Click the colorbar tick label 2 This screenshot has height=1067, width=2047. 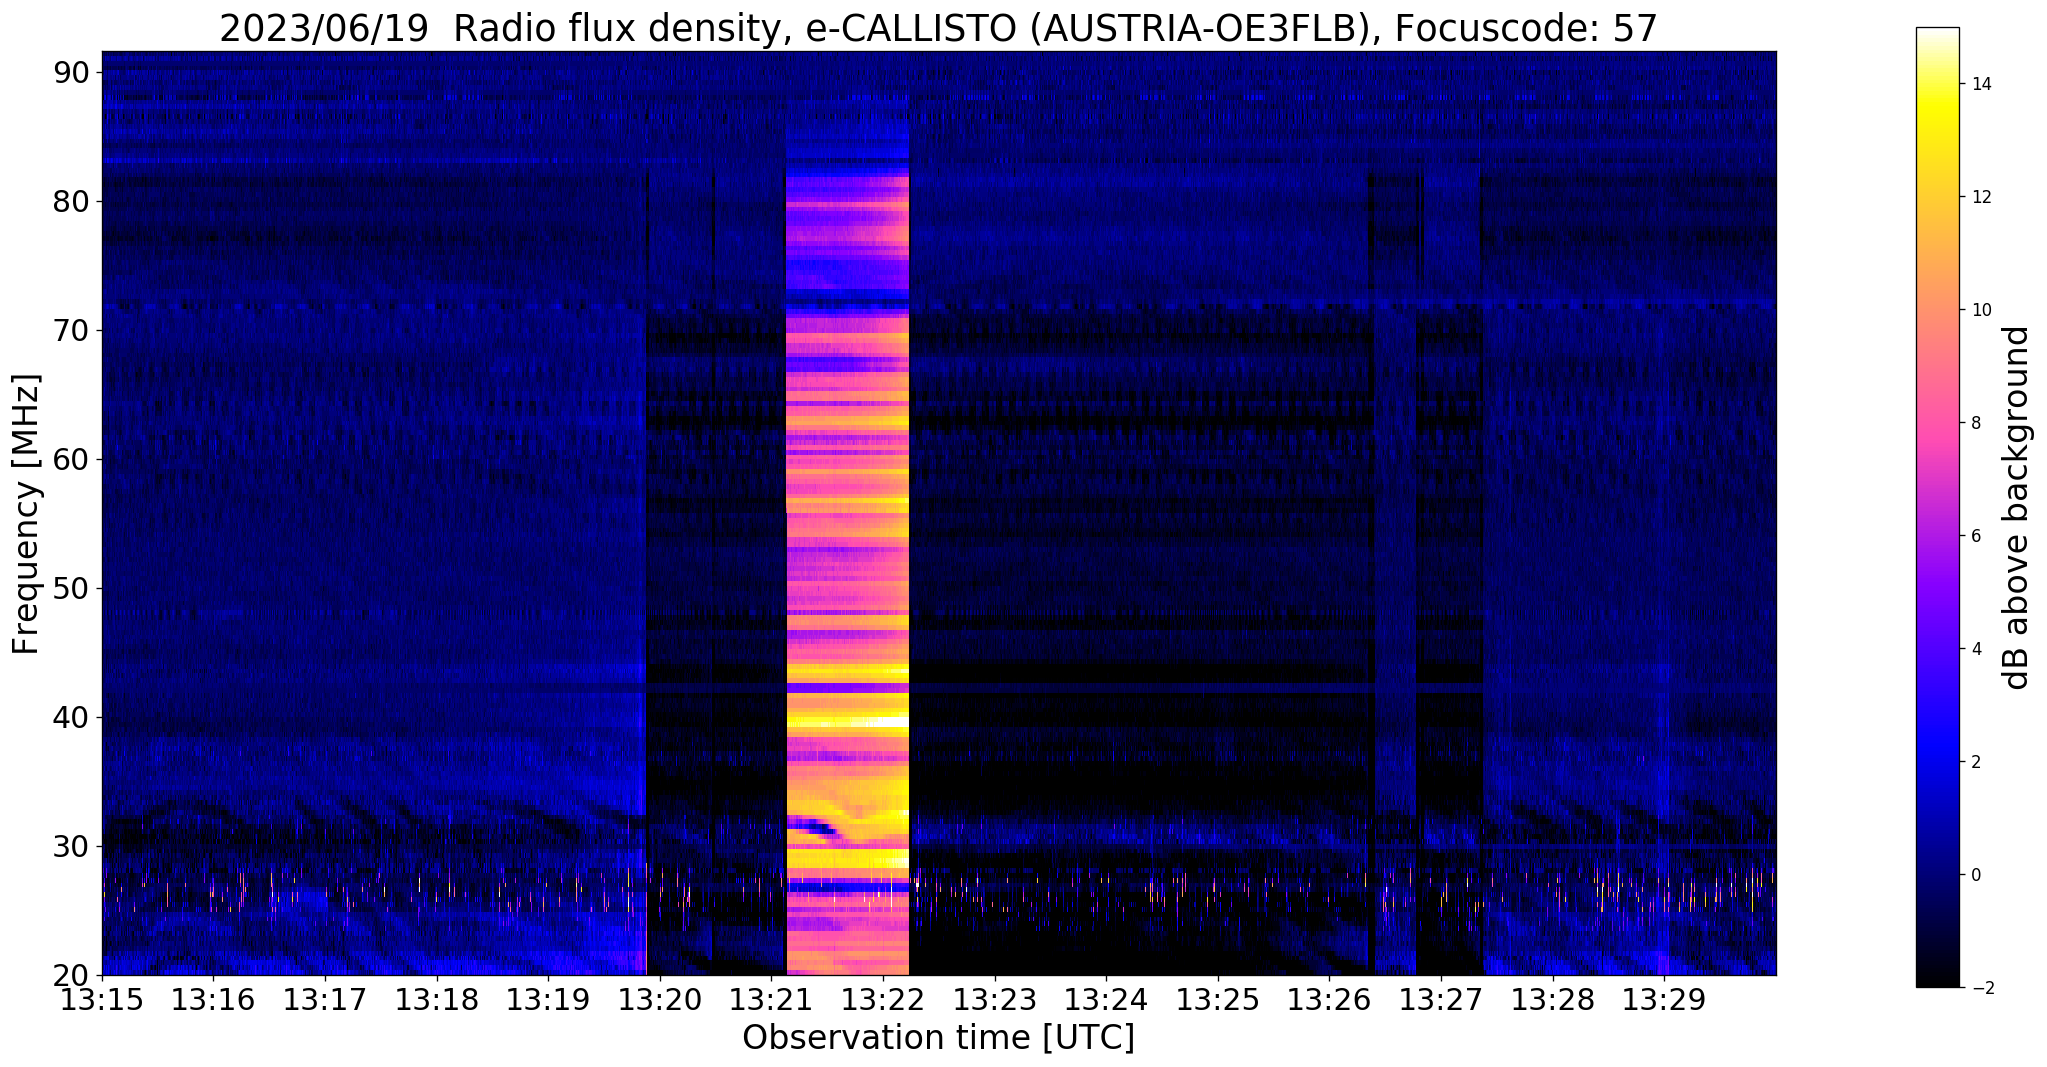click(1975, 762)
